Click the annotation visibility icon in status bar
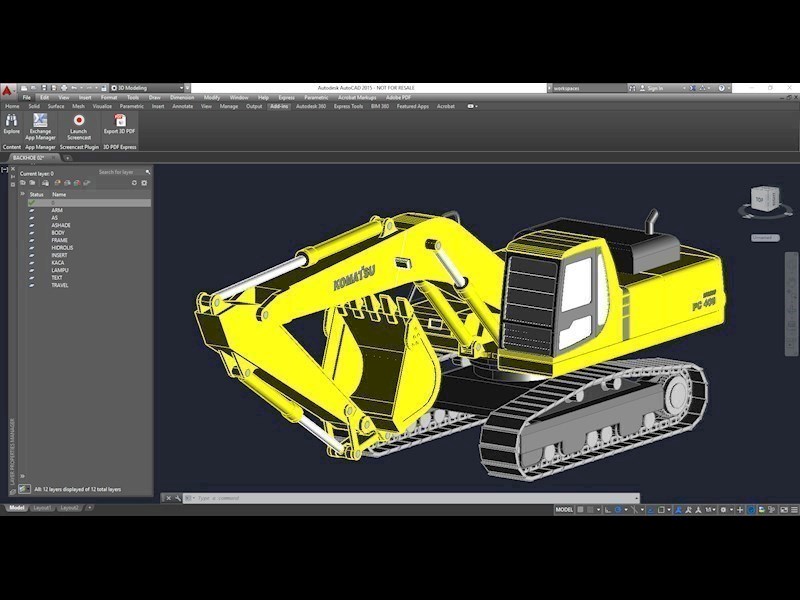 tap(679, 509)
